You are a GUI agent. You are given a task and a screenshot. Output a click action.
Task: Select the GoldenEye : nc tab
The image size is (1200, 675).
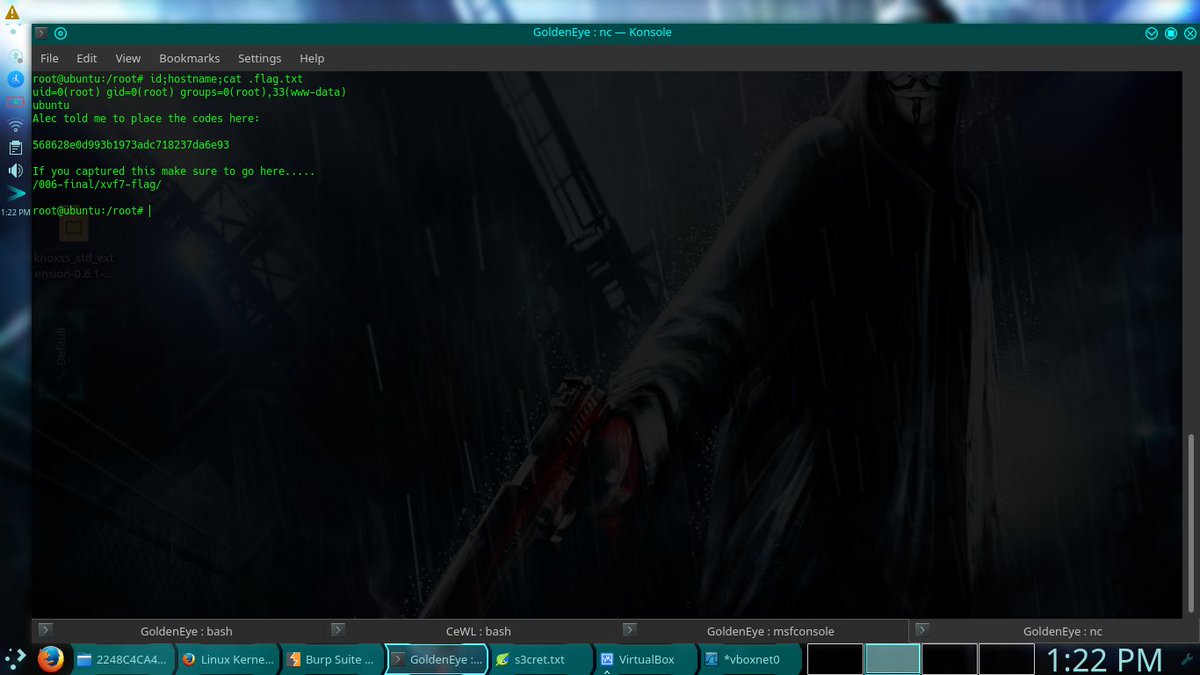pos(1055,631)
